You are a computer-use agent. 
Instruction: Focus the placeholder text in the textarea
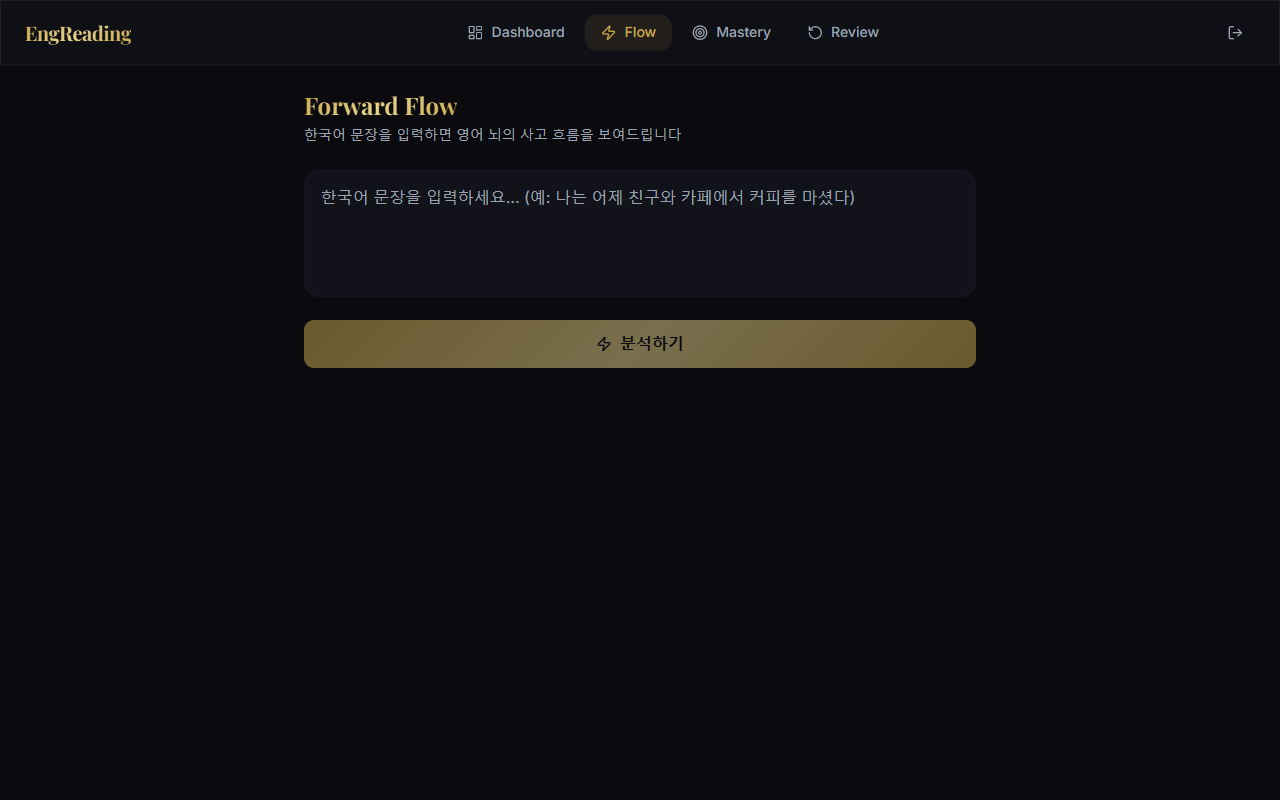coord(586,197)
